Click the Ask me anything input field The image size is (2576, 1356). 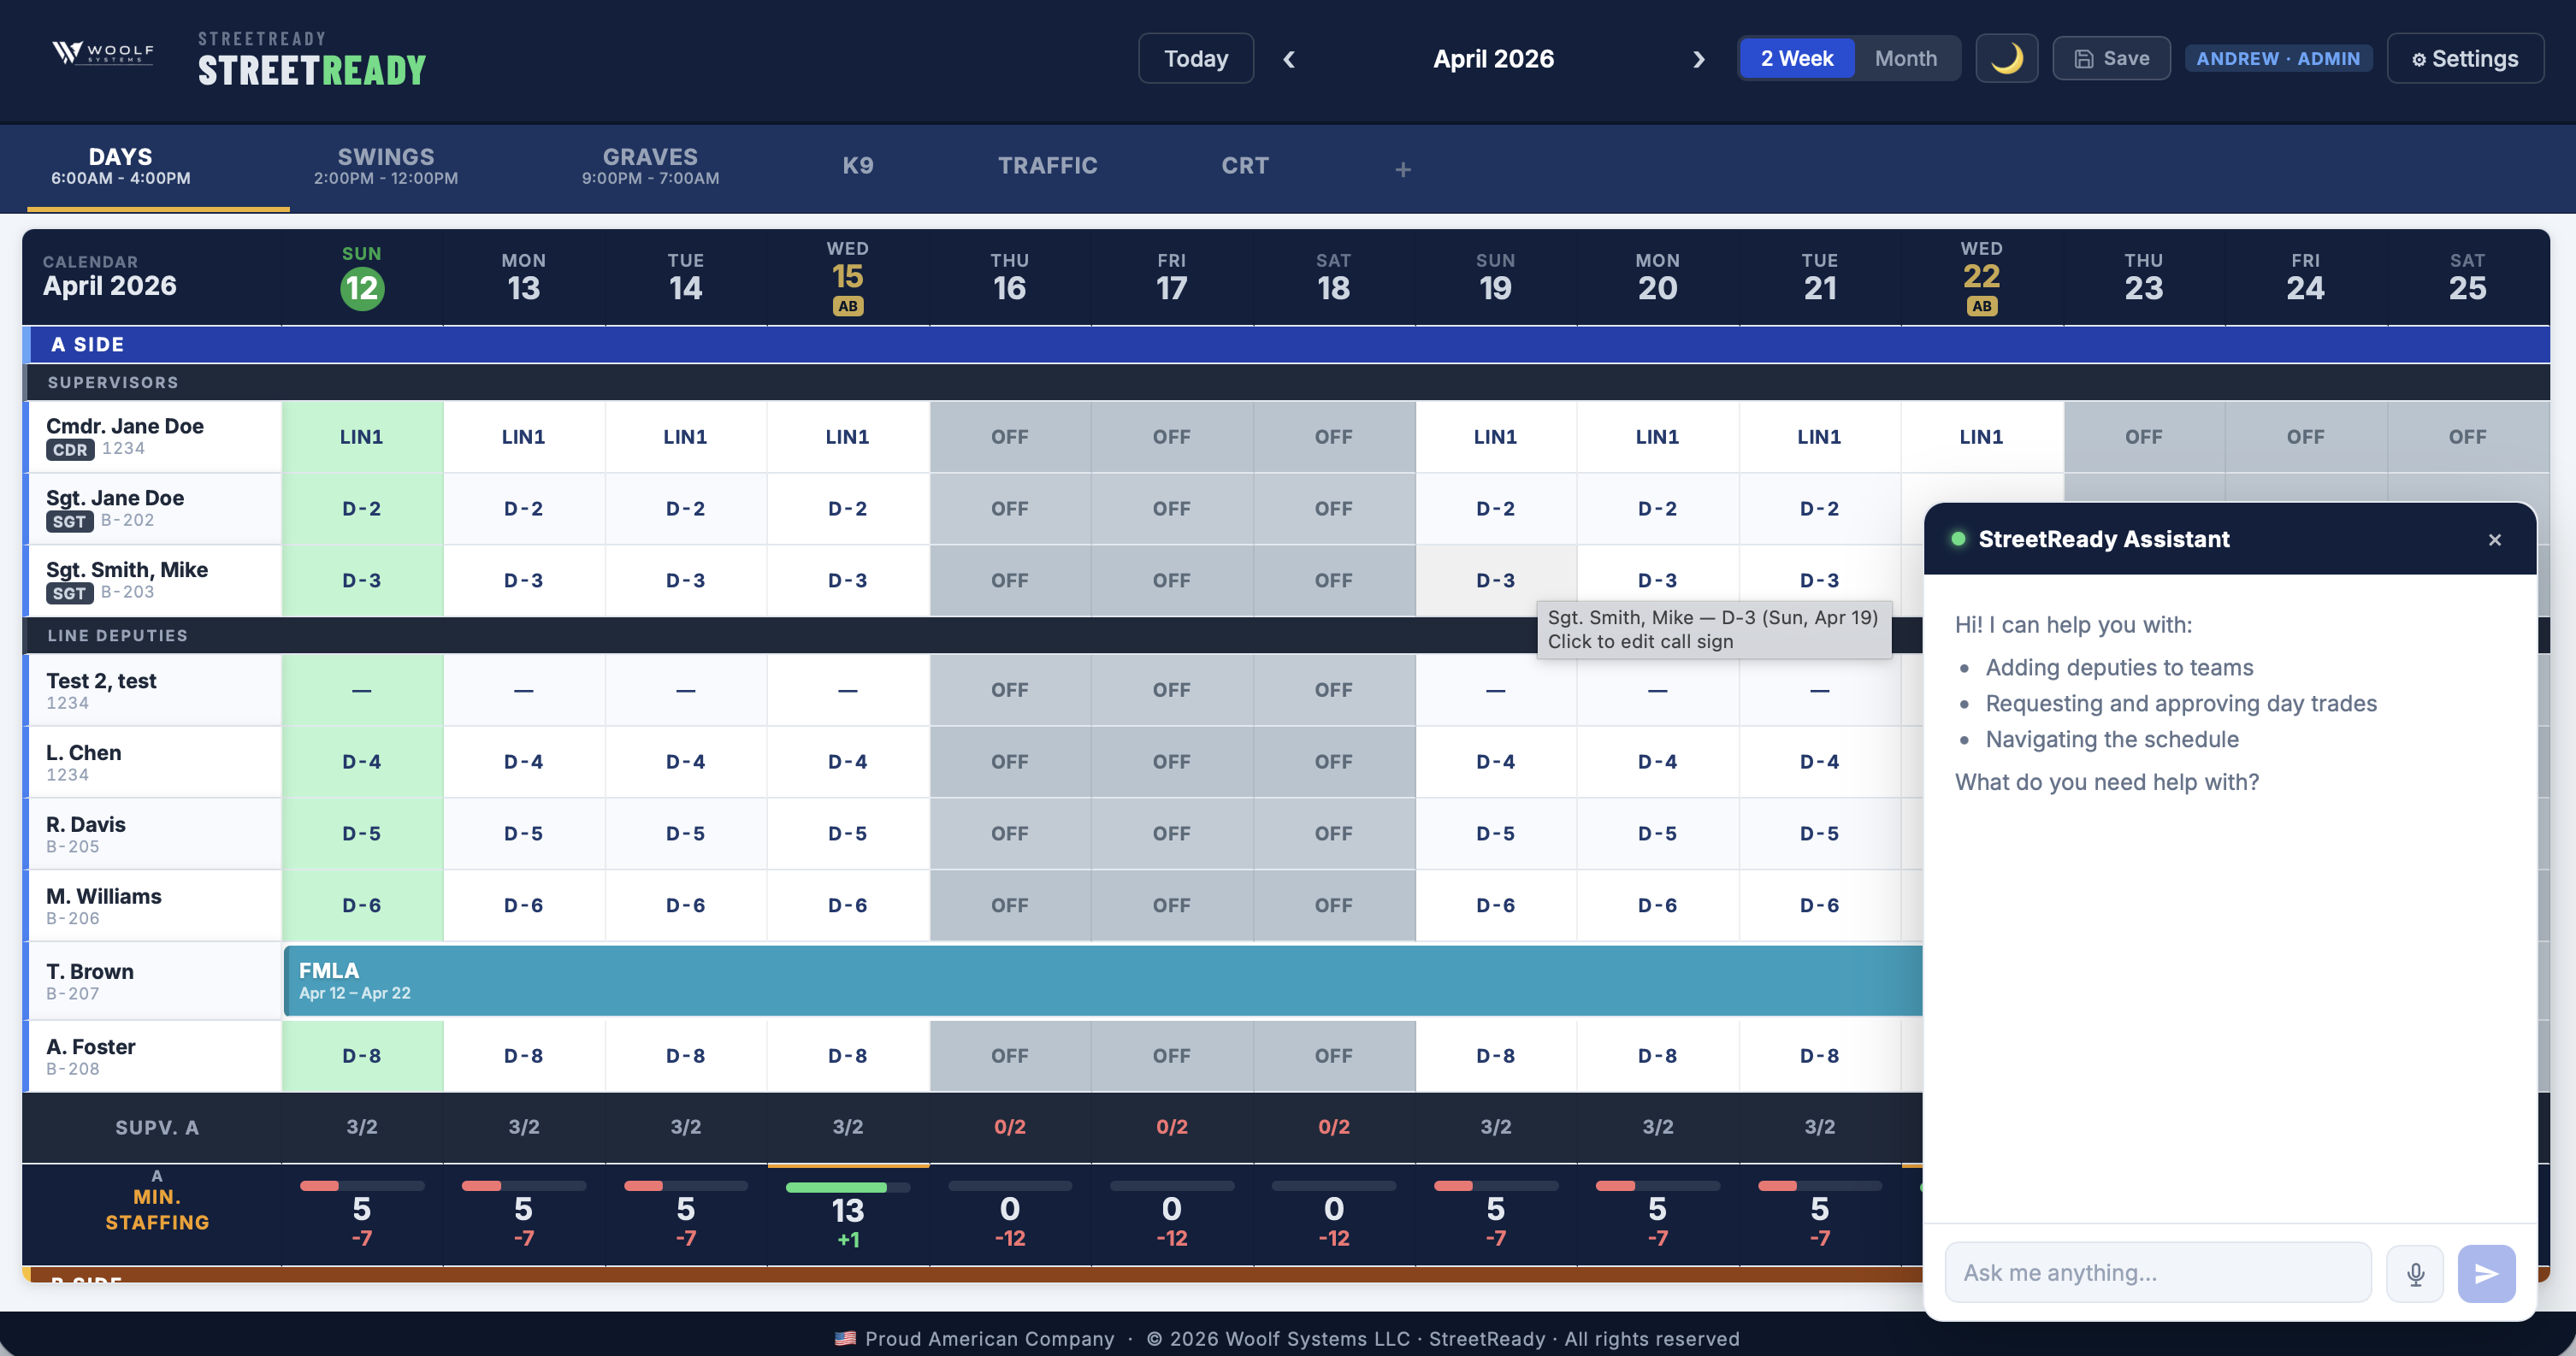coord(2157,1272)
